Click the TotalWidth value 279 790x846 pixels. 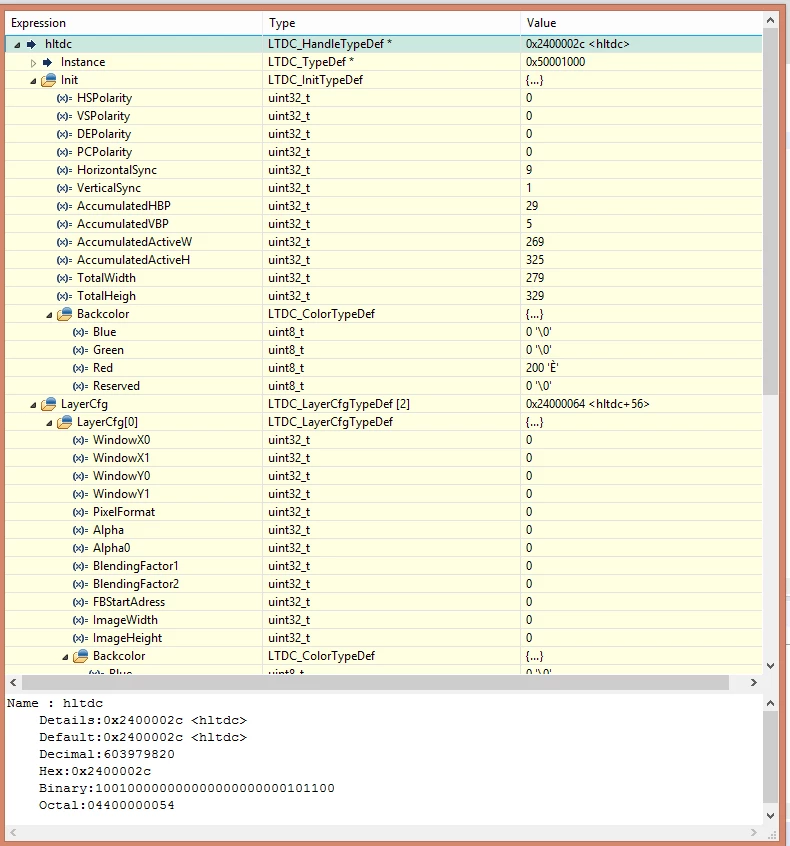[x=535, y=278]
